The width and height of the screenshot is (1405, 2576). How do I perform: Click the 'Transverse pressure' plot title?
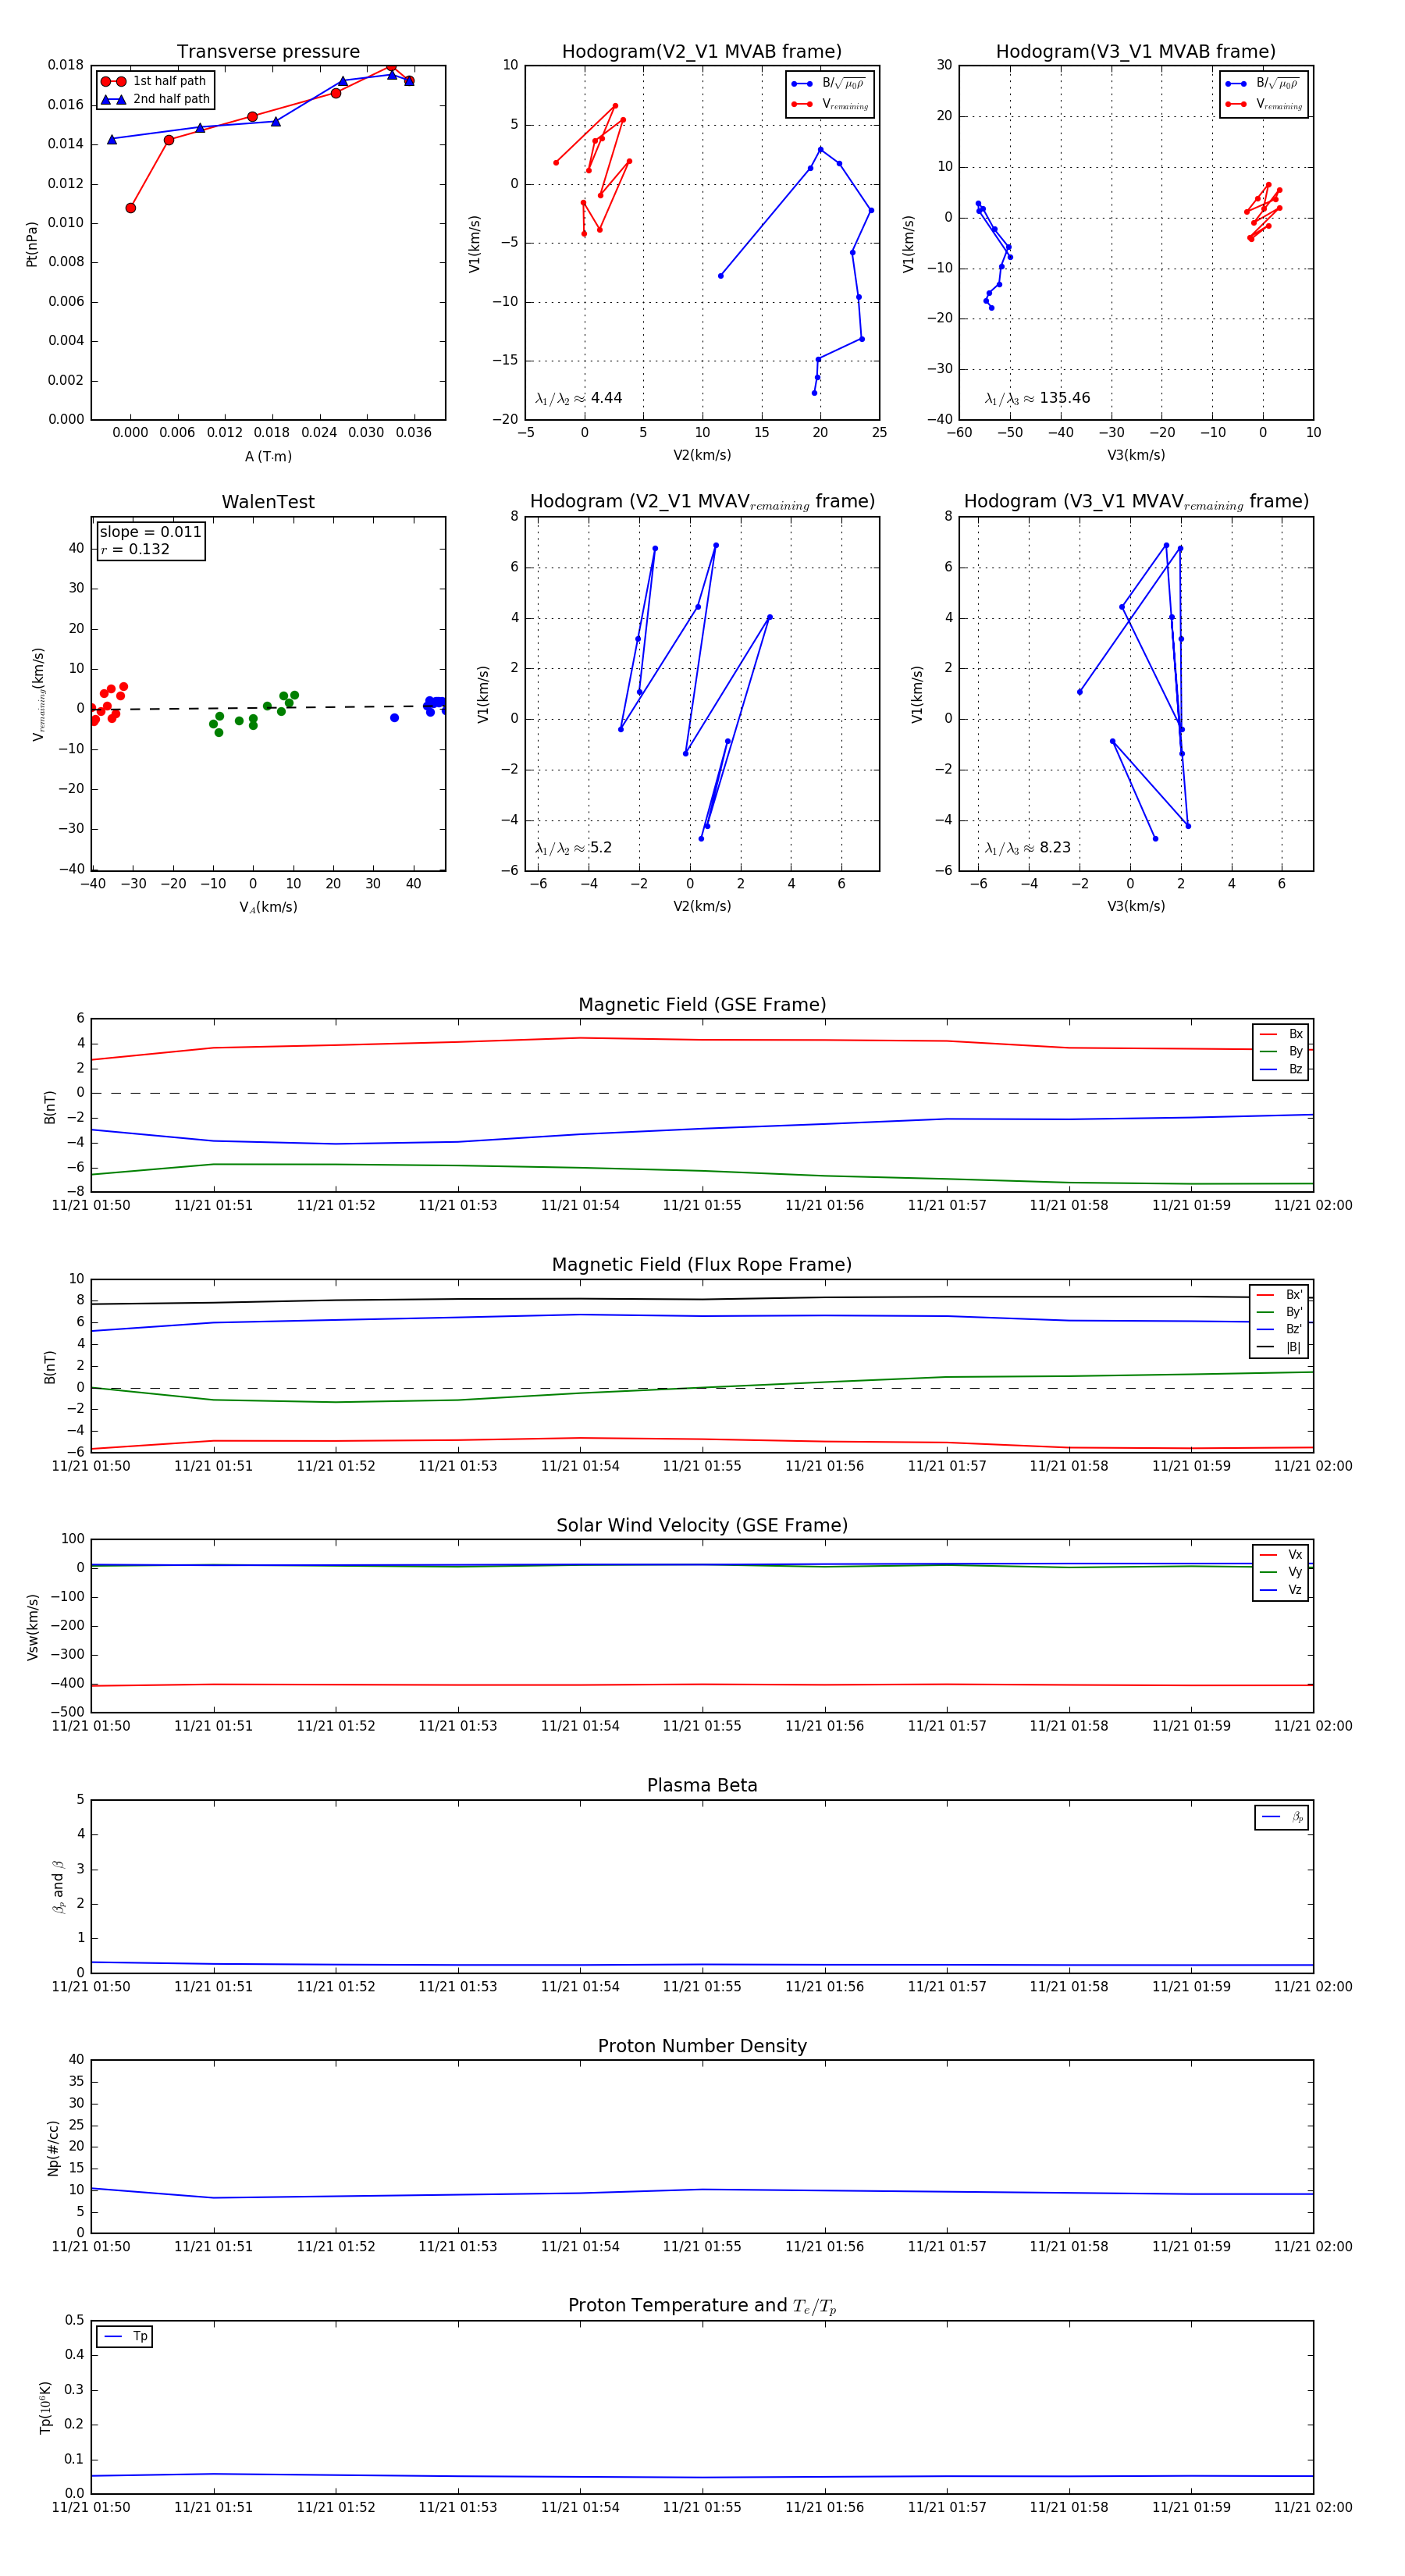[268, 52]
